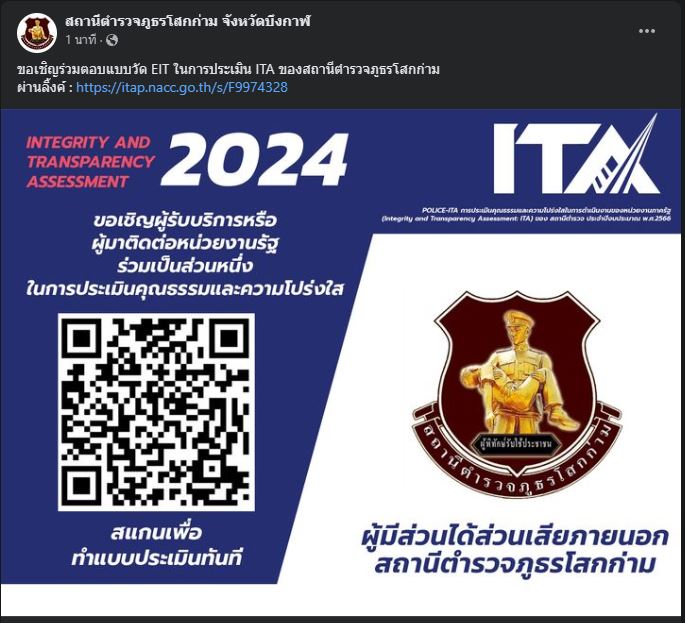Open the post timestamp '1 นาที'

(x=81, y=40)
